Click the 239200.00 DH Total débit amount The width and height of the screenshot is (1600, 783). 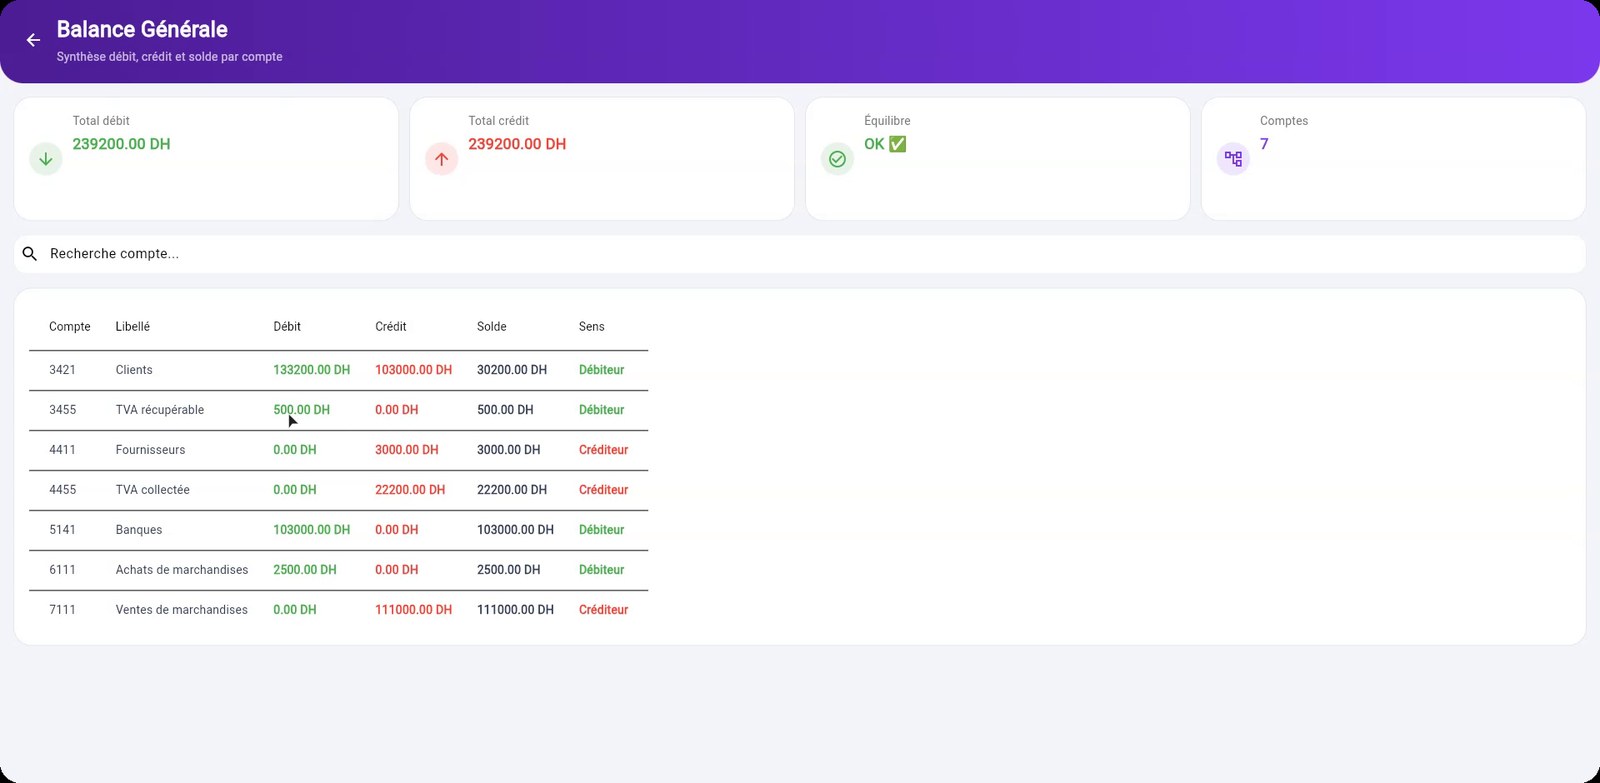coord(122,144)
